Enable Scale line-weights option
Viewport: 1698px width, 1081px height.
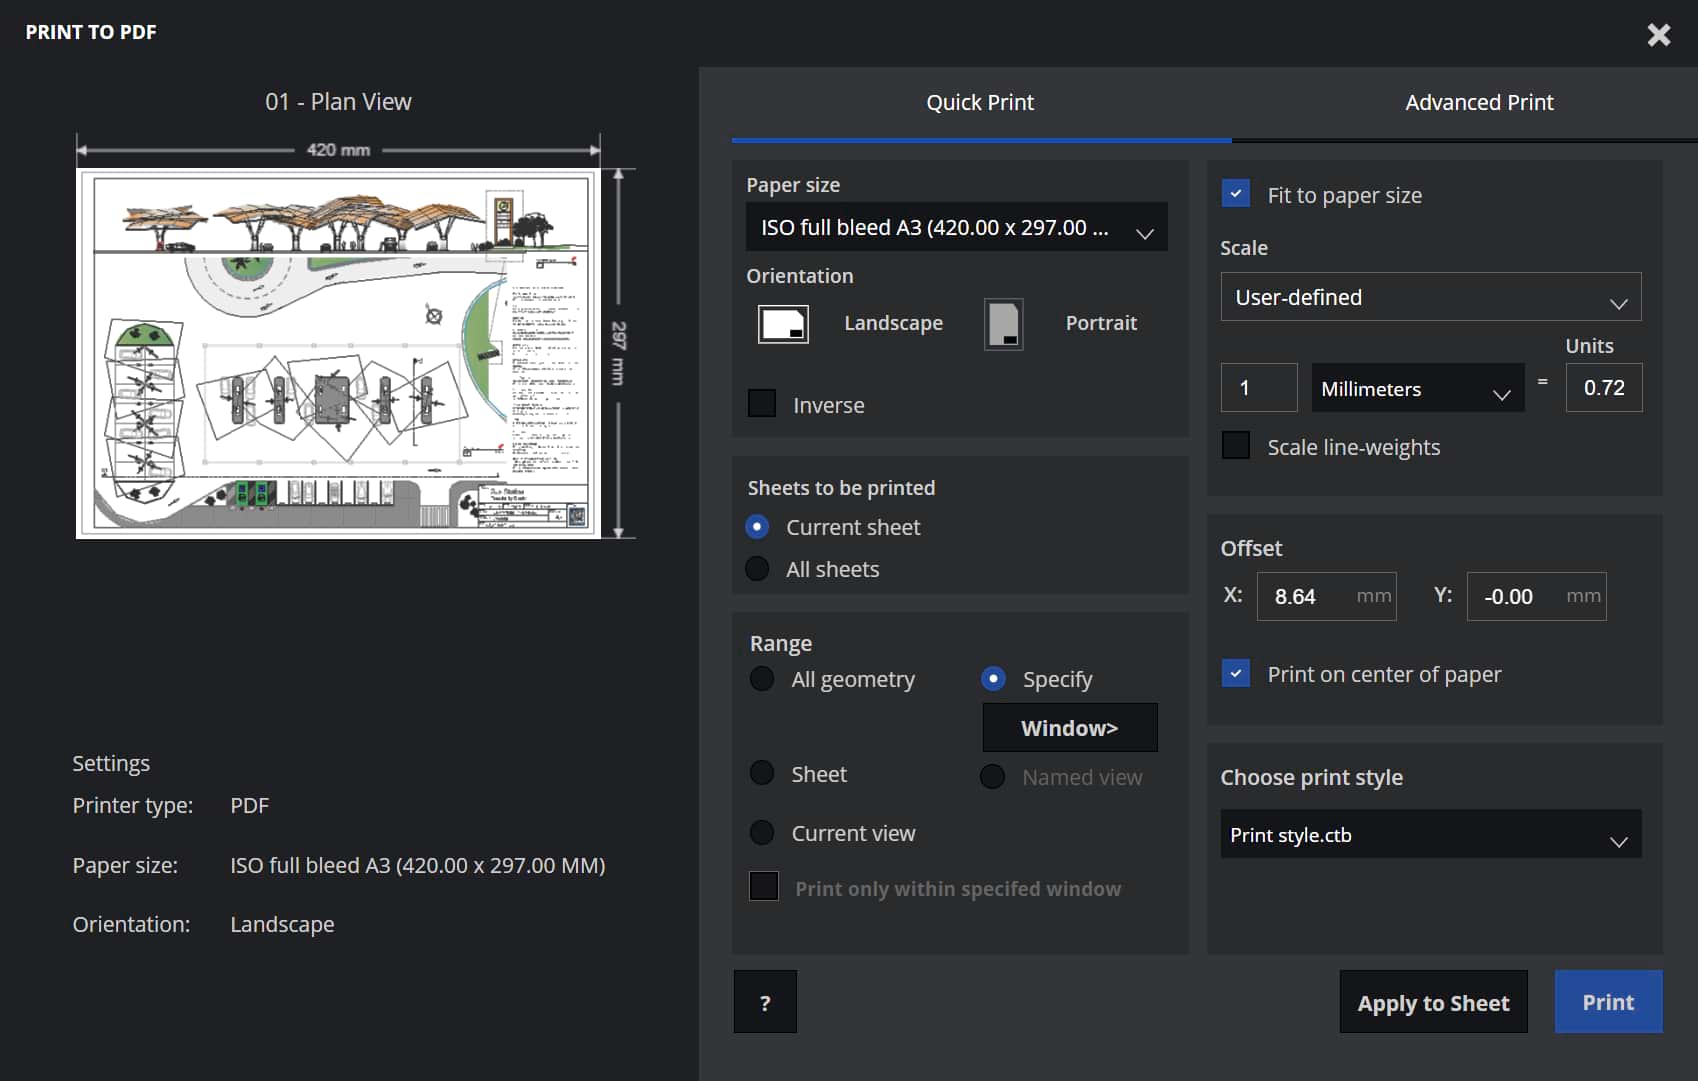click(1236, 446)
